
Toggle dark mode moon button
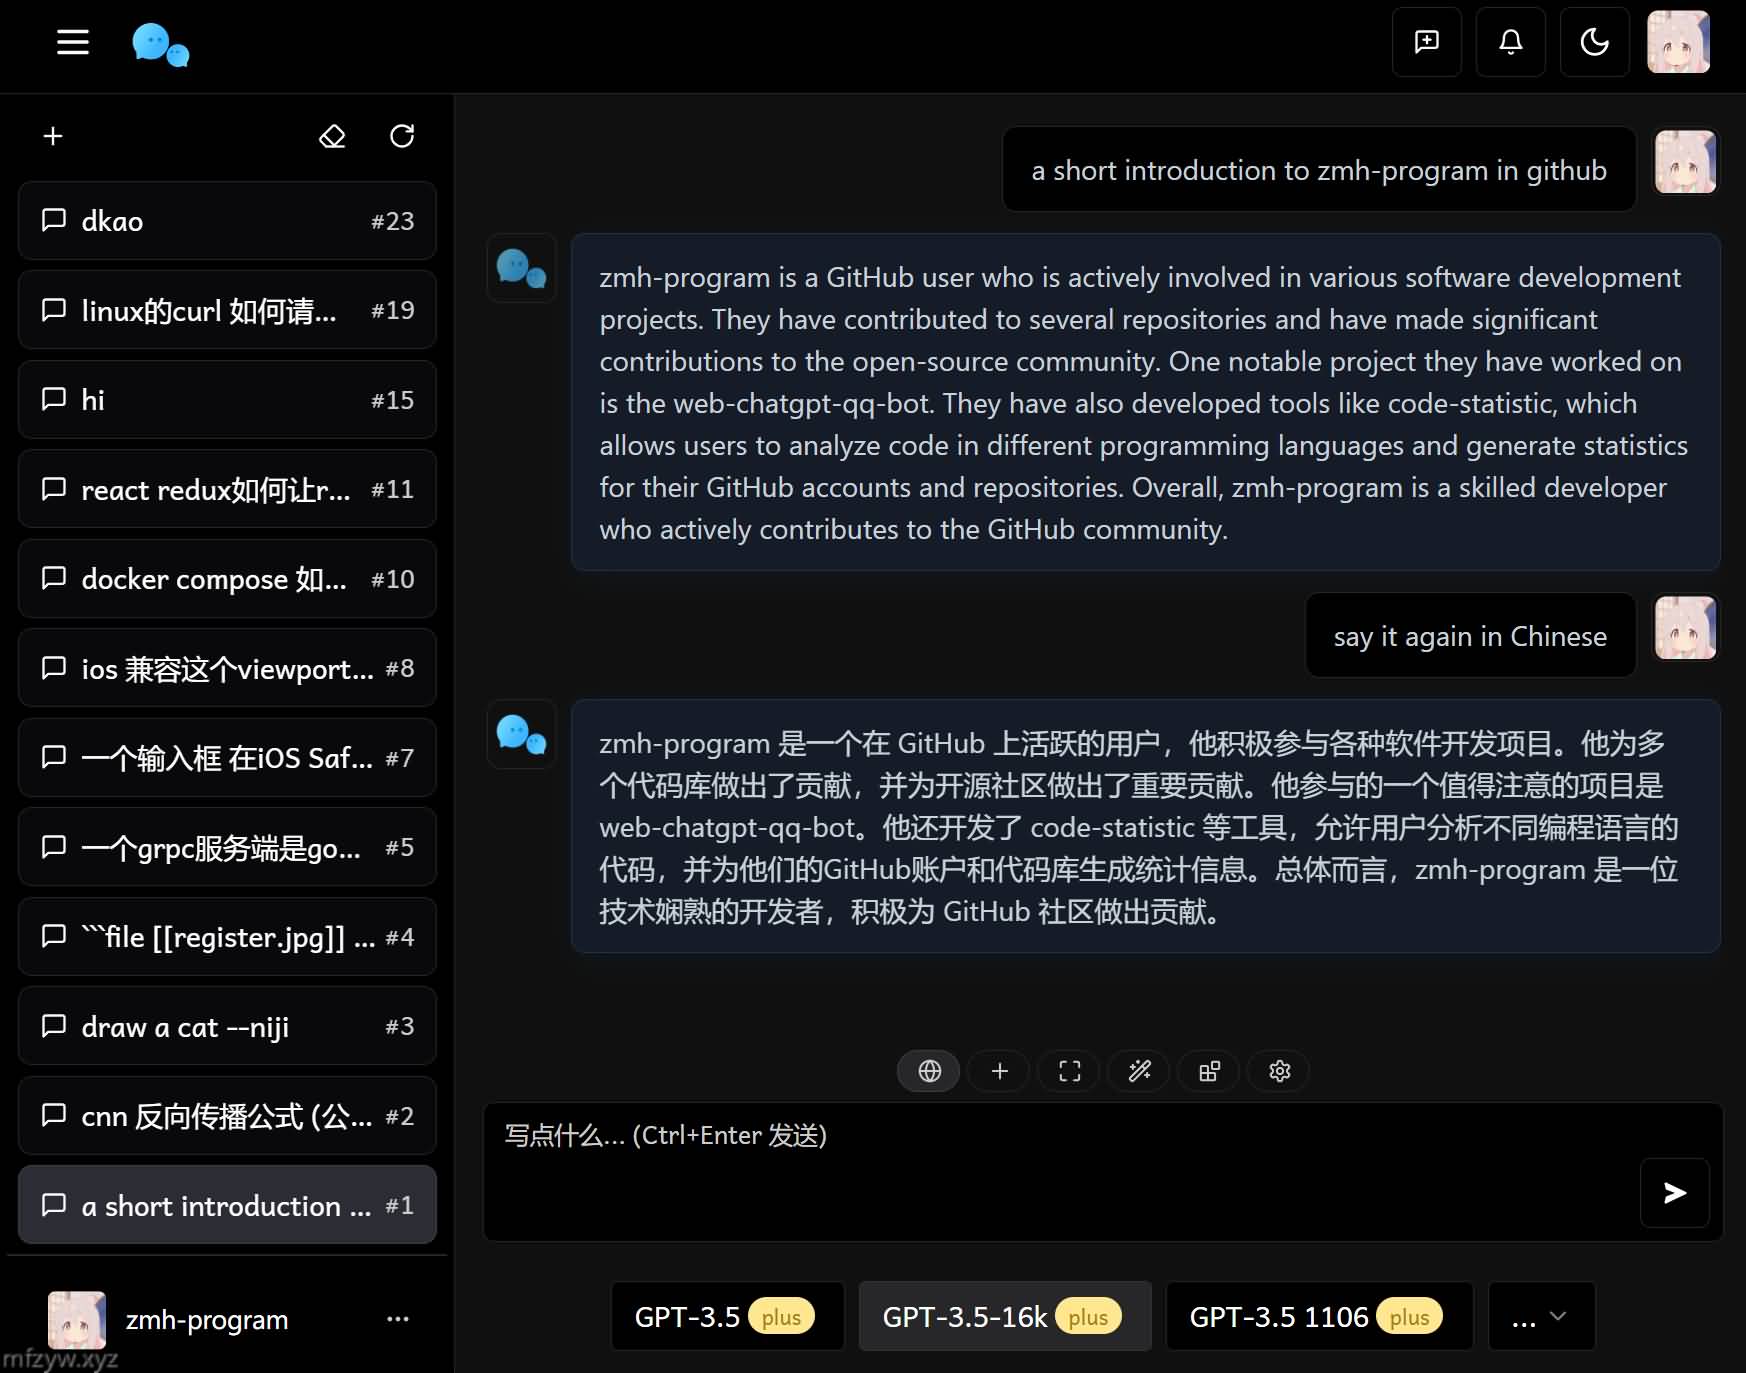click(1594, 42)
